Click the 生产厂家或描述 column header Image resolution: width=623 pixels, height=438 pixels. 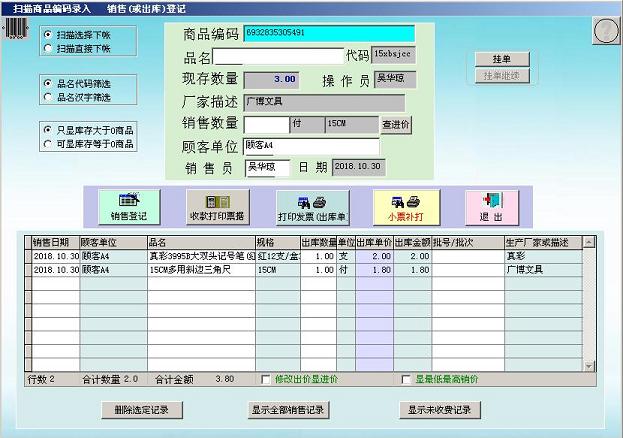(x=544, y=242)
